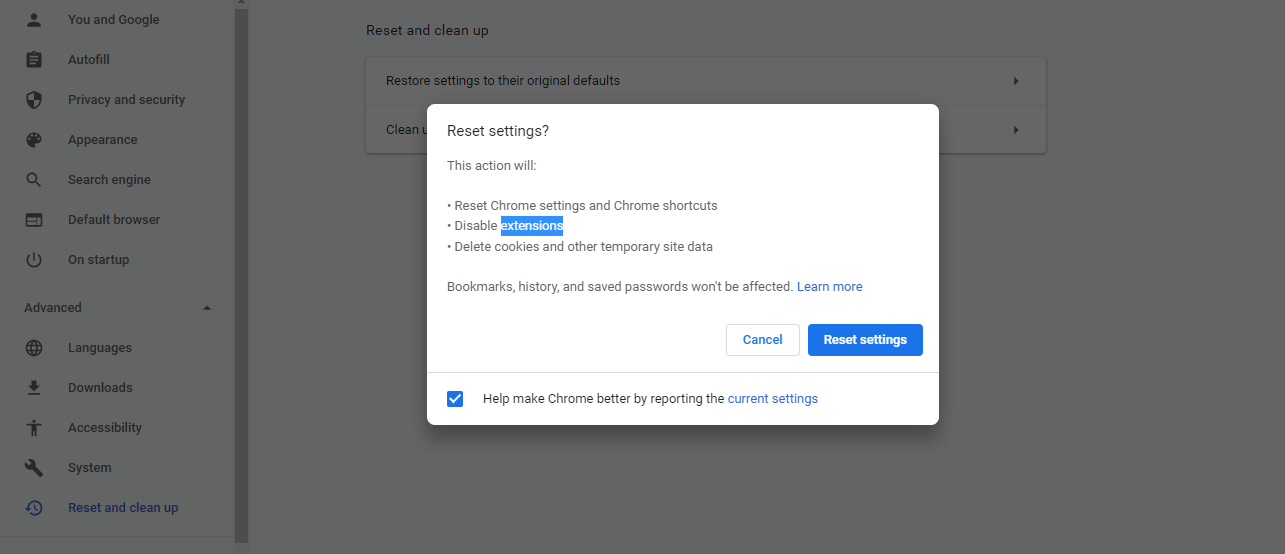The image size is (1285, 554).
Task: Click the You and Google person icon
Action: [x=34, y=20]
